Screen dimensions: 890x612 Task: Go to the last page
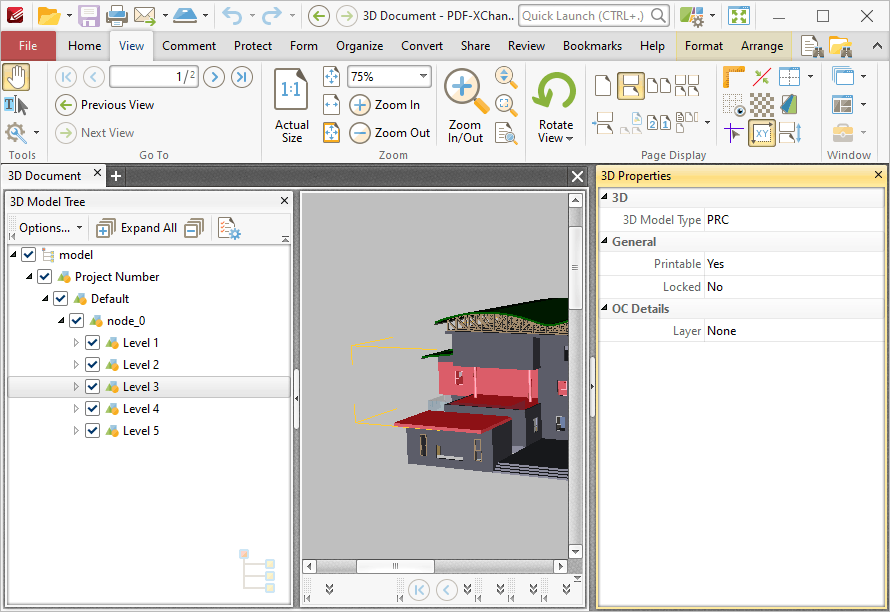pos(242,77)
